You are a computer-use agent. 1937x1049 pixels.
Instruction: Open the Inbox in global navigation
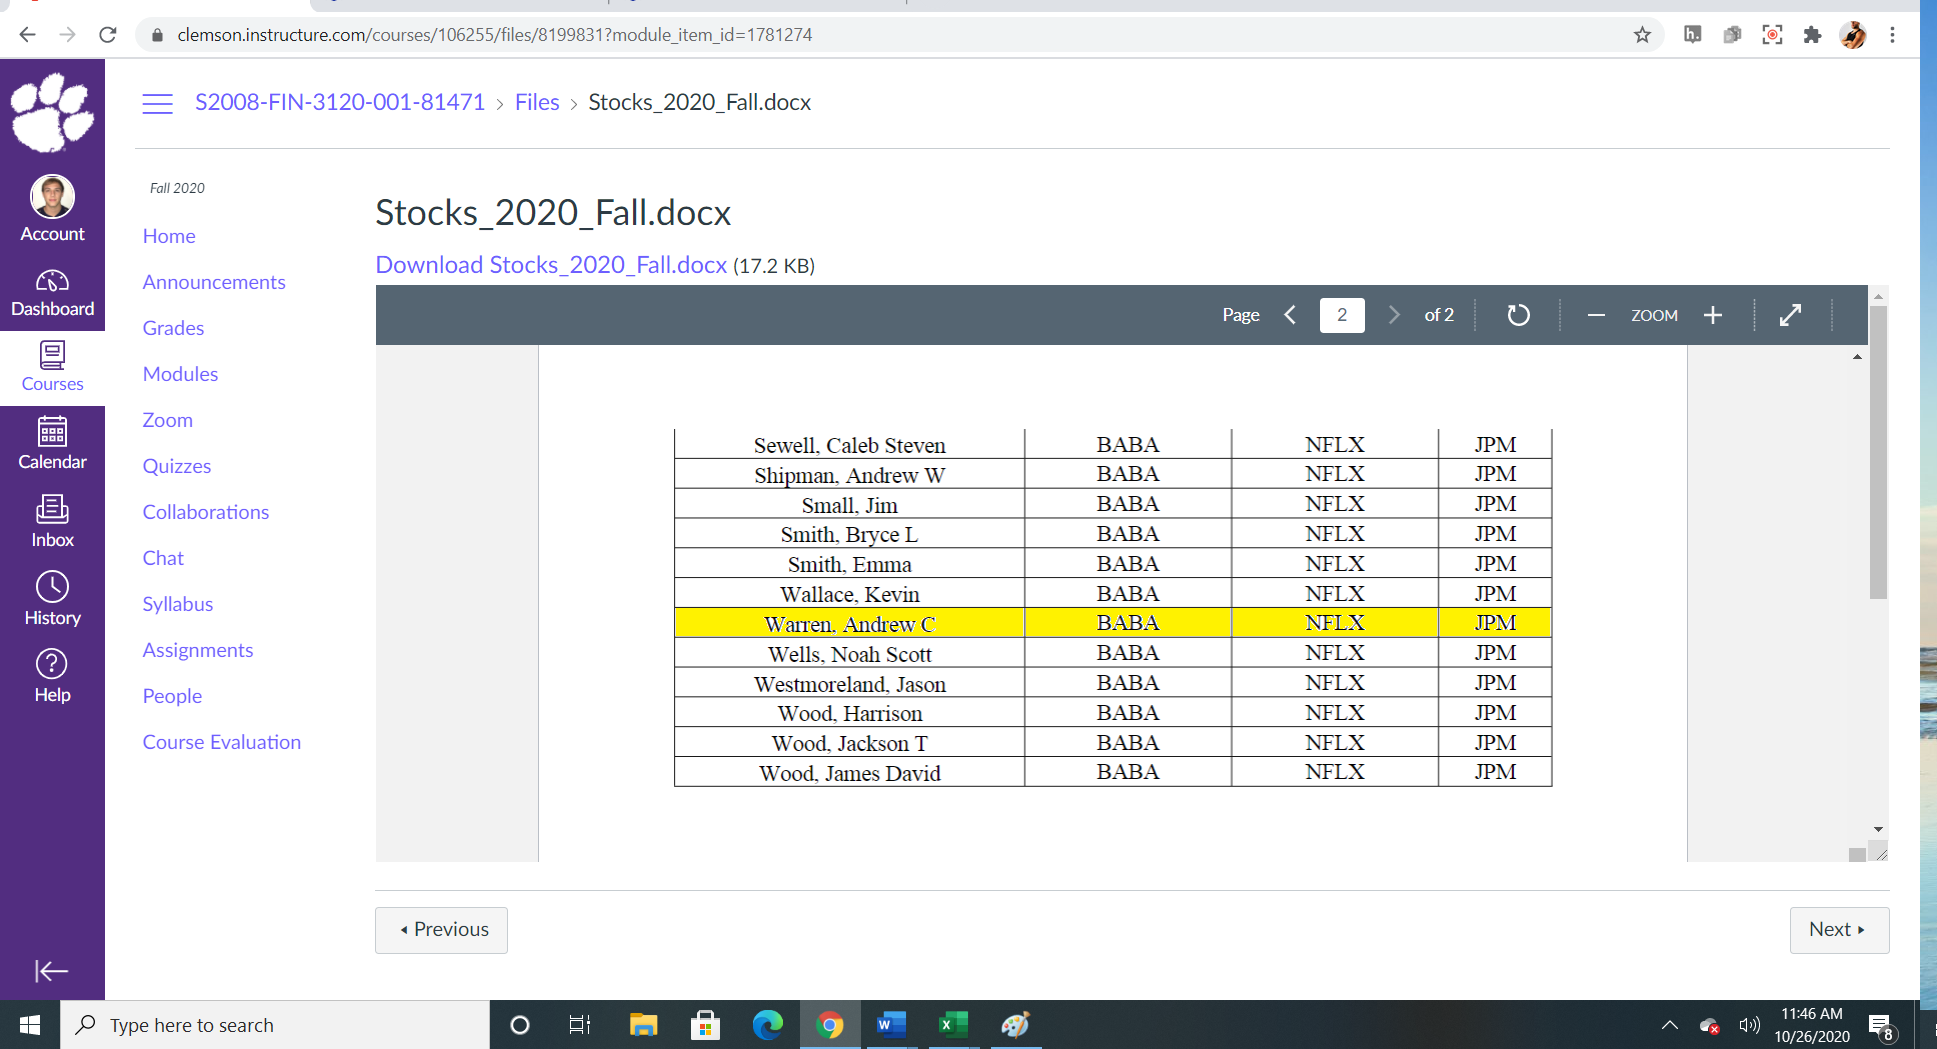[52, 522]
